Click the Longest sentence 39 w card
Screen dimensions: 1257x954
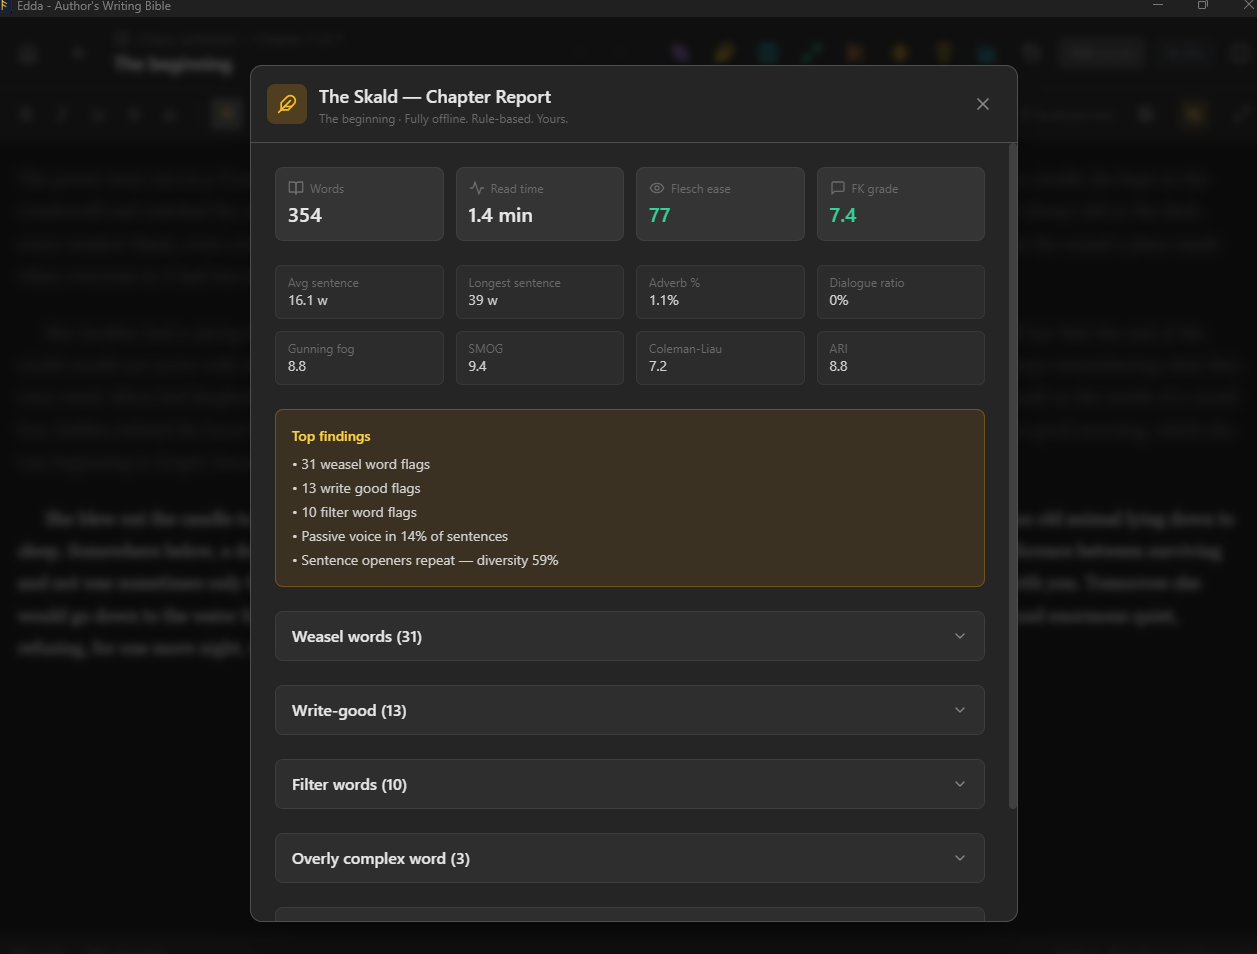540,292
